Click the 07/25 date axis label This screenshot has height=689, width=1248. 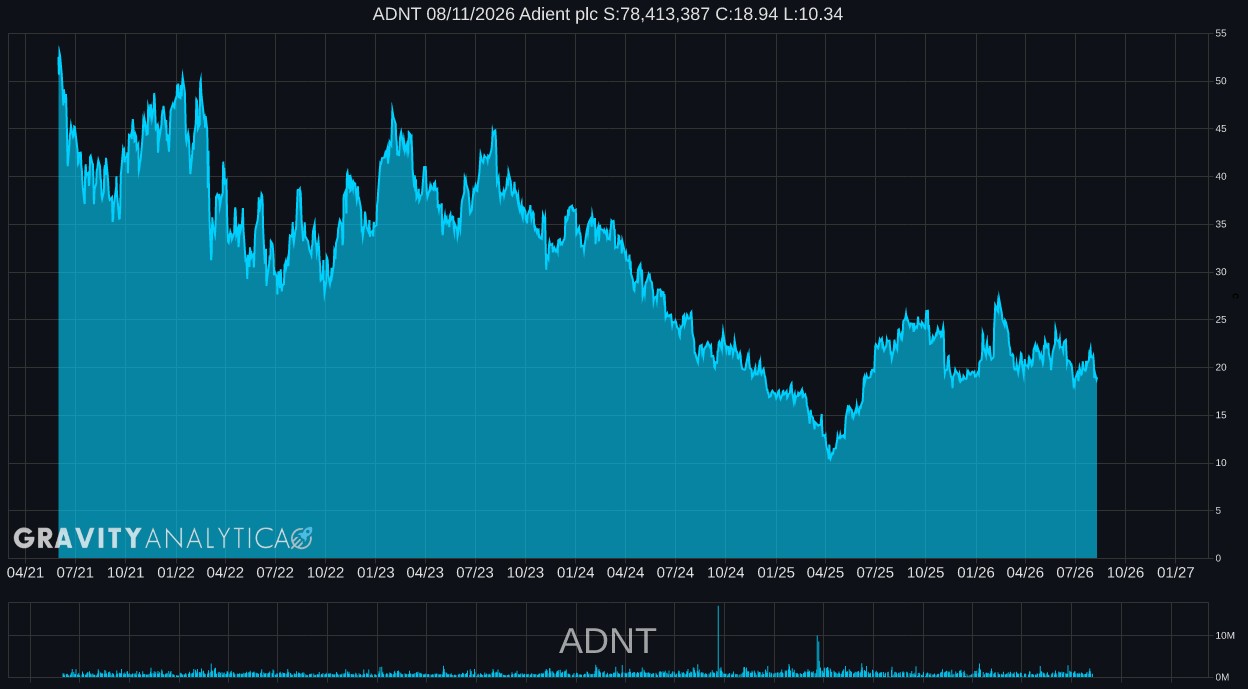point(875,573)
